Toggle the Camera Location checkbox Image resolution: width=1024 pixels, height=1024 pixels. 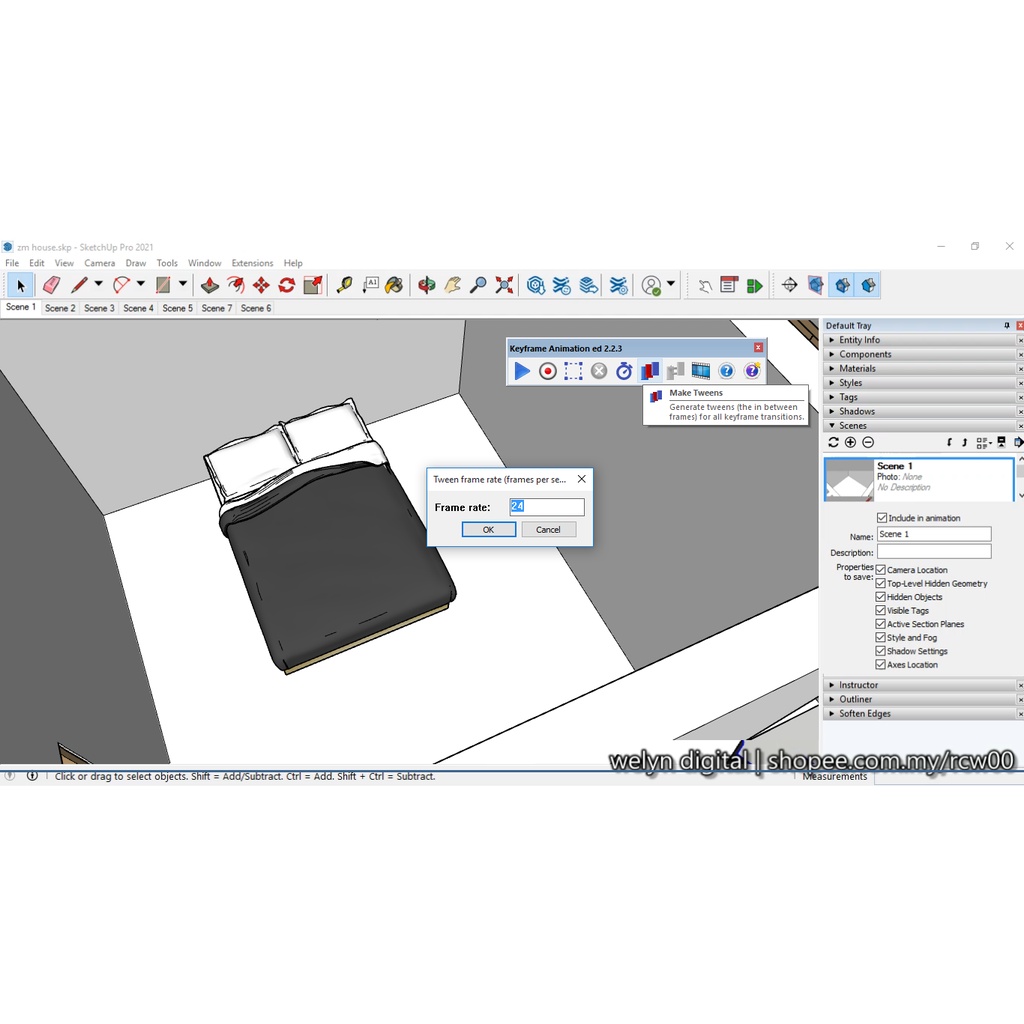(x=881, y=570)
